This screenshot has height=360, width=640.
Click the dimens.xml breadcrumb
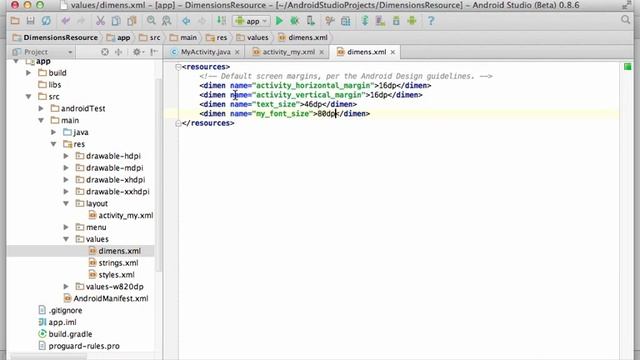[303, 38]
